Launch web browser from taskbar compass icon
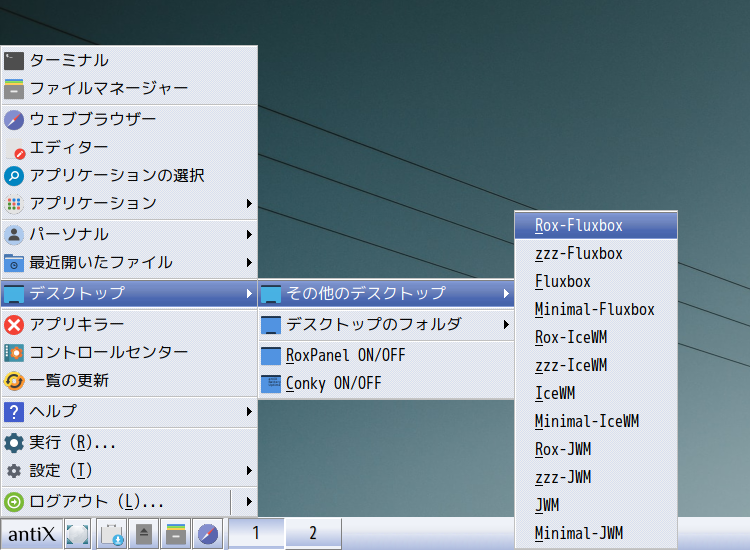 [x=208, y=534]
